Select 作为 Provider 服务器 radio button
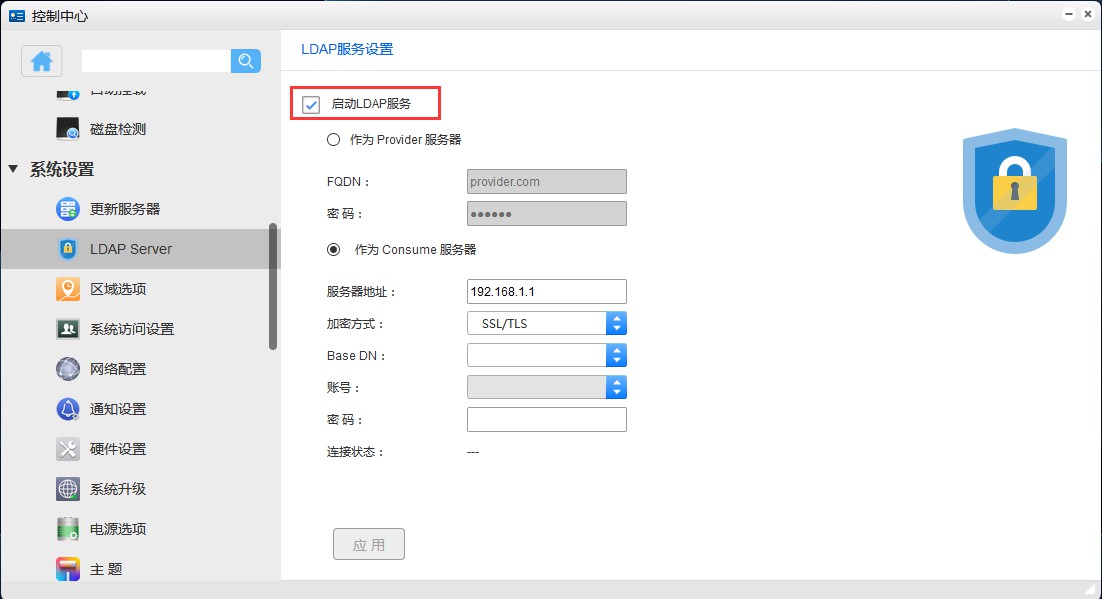Viewport: 1102px width, 599px height. (334, 140)
